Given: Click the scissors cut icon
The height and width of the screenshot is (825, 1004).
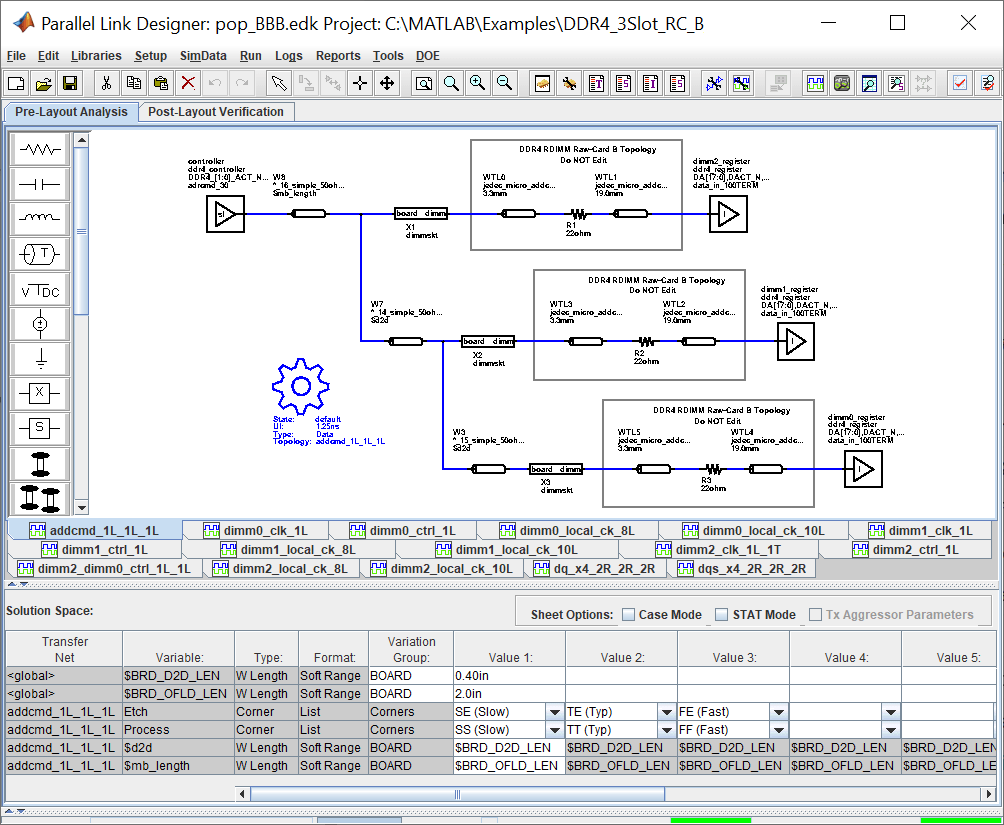Looking at the screenshot, I should (106, 83).
